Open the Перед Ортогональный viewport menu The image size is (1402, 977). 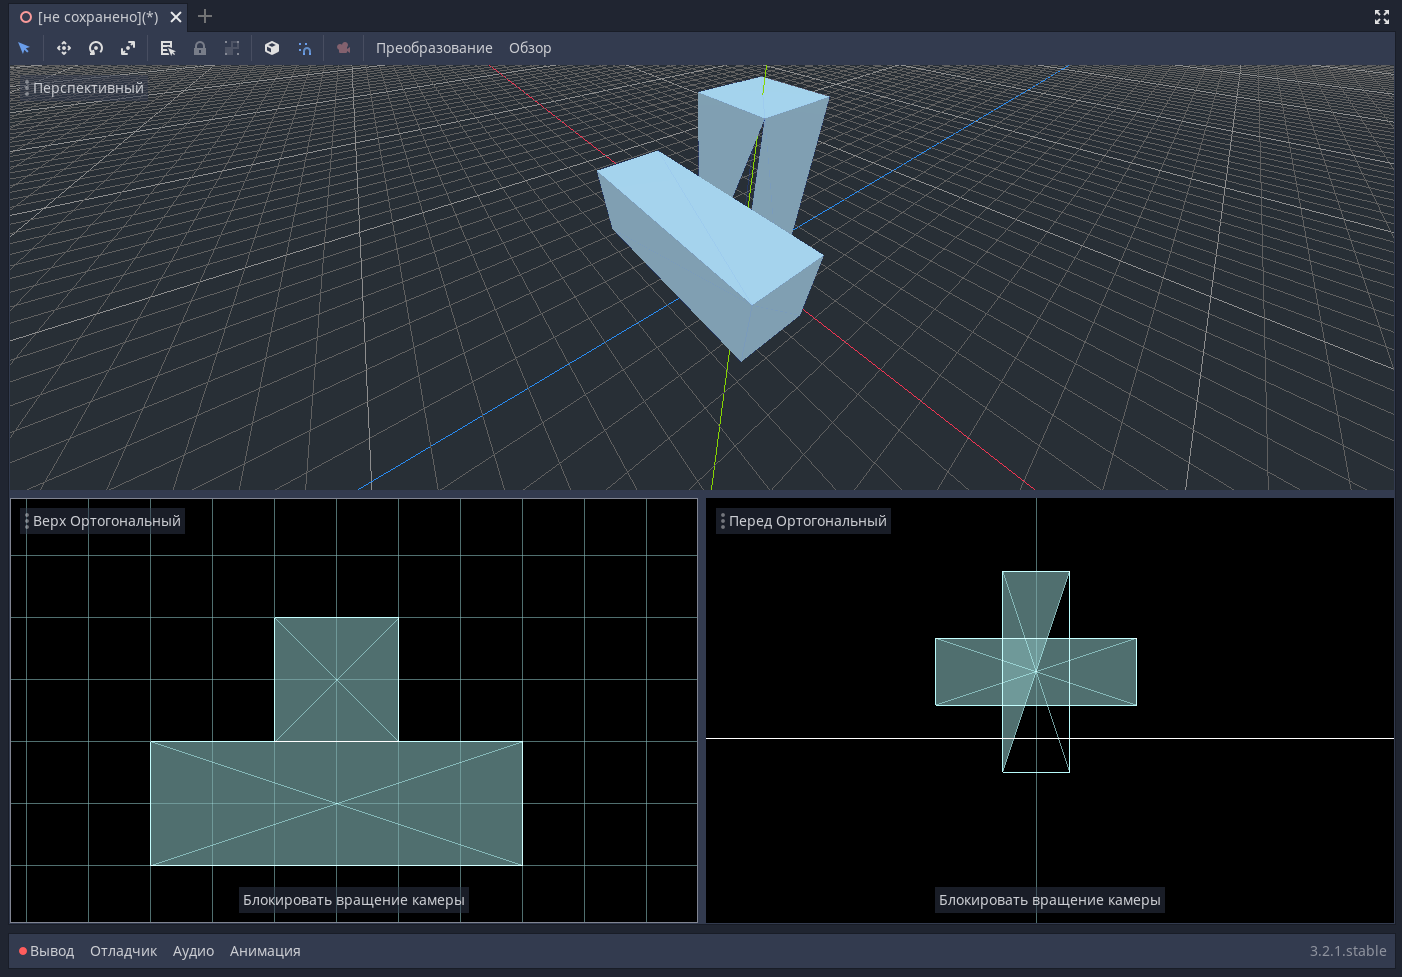pyautogui.click(x=803, y=521)
